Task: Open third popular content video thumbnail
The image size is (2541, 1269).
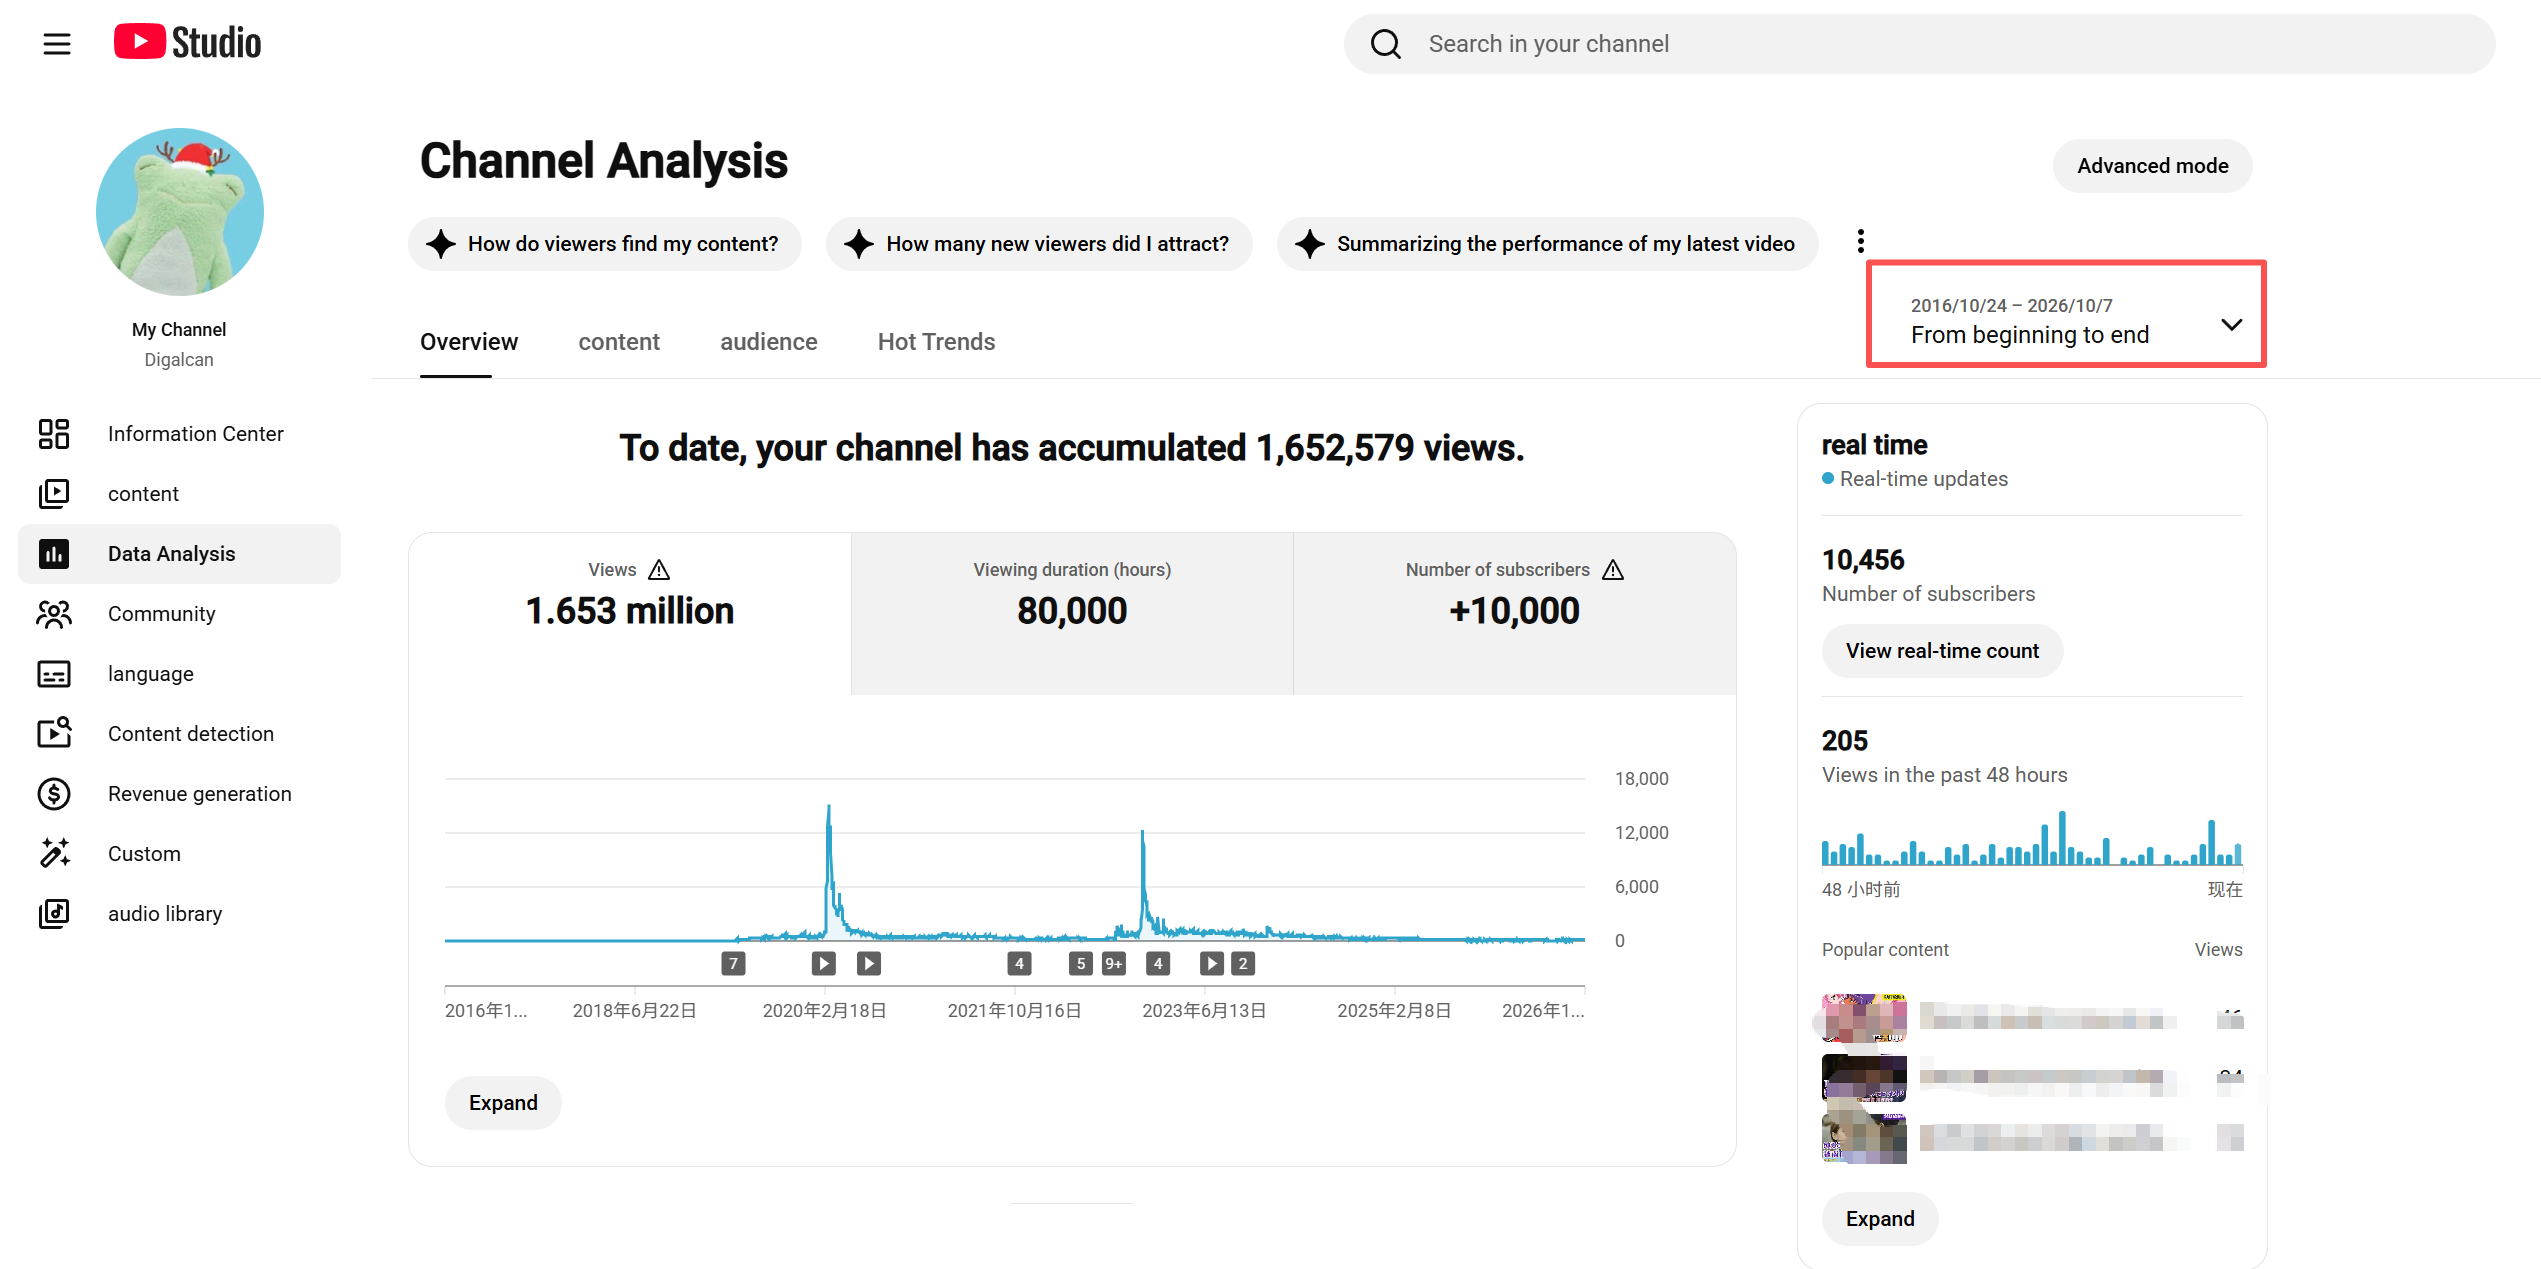Action: 1864,1138
